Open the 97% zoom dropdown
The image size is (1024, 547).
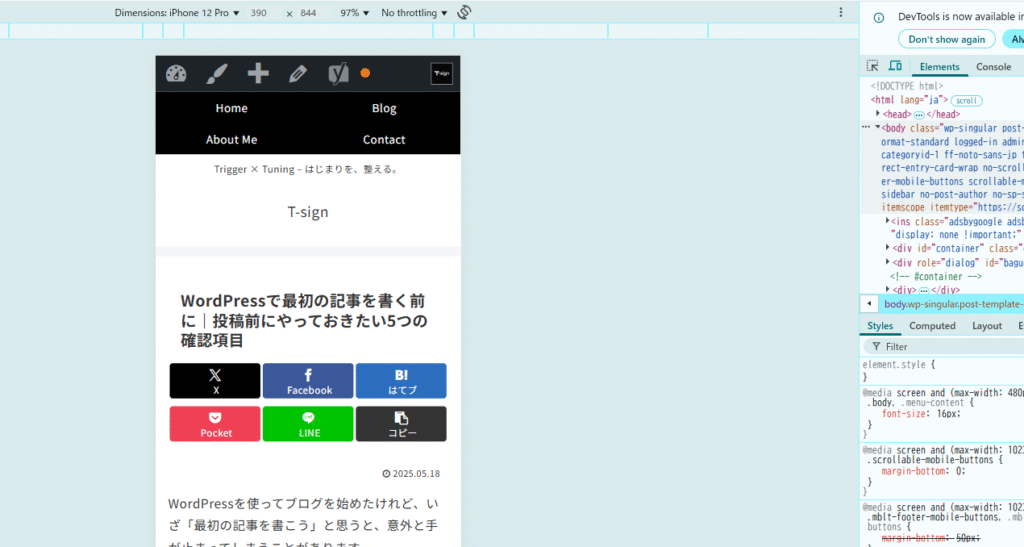(354, 13)
